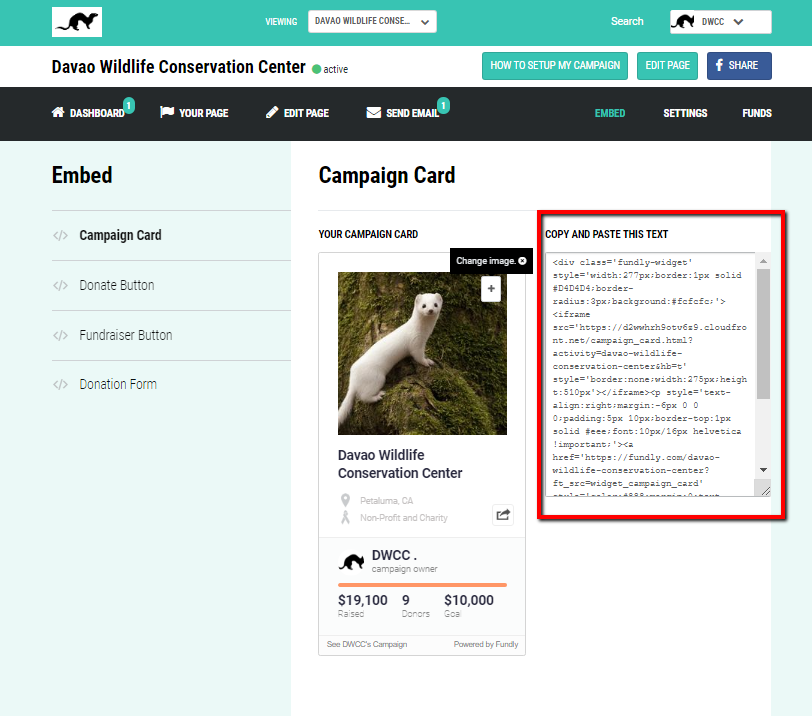Click the DWCC campaign owner avatar

click(x=352, y=561)
